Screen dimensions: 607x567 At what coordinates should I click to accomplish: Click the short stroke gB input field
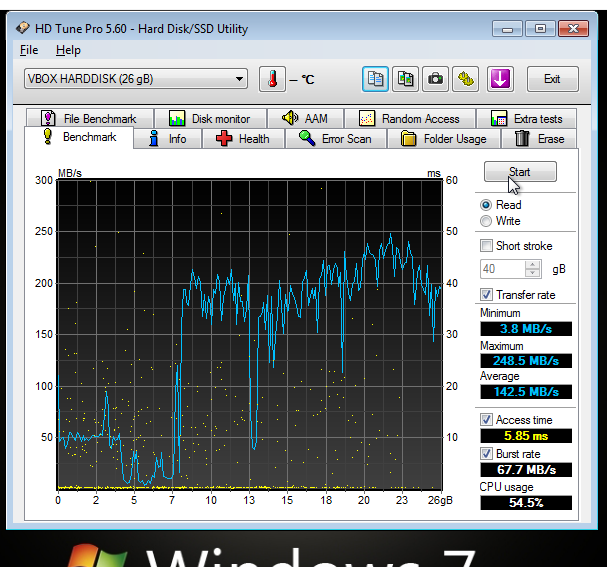pos(502,269)
